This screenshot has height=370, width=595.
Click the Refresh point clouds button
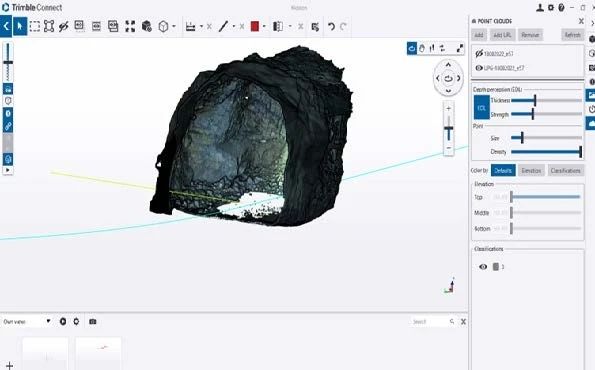[x=572, y=35]
